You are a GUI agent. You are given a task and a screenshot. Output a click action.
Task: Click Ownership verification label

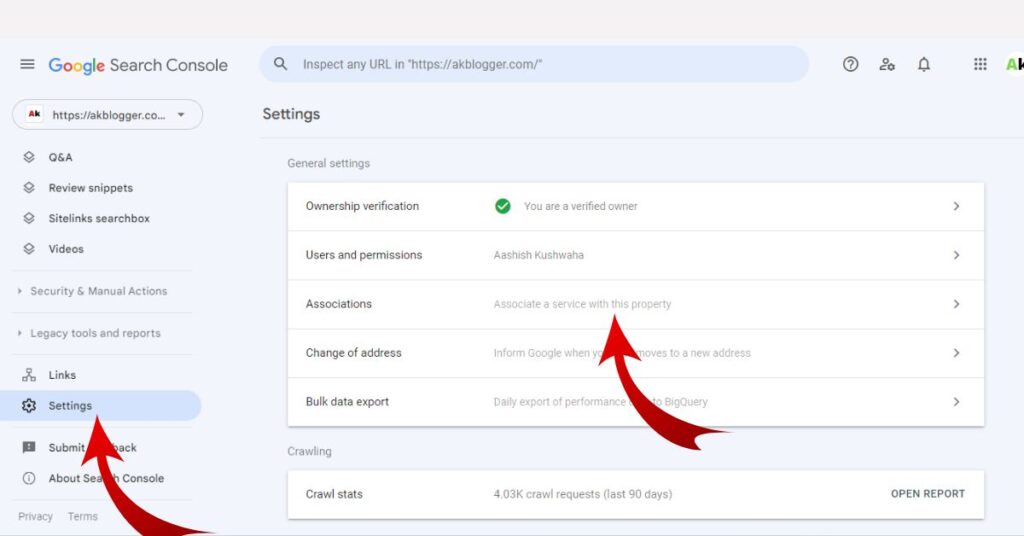tap(362, 206)
